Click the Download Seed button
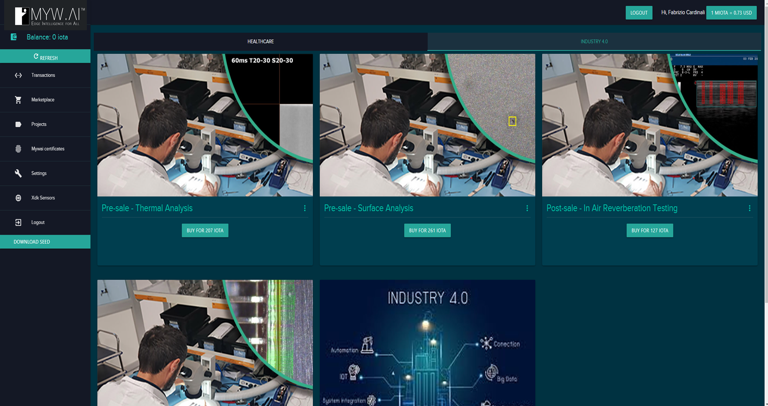The width and height of the screenshot is (768, 406). pos(45,242)
